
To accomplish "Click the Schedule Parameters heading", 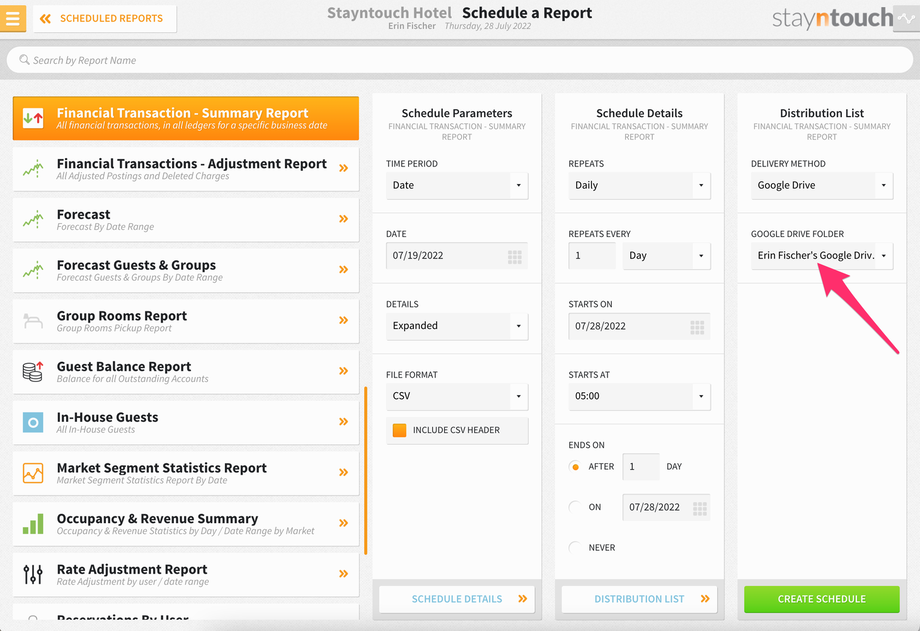I will [457, 113].
